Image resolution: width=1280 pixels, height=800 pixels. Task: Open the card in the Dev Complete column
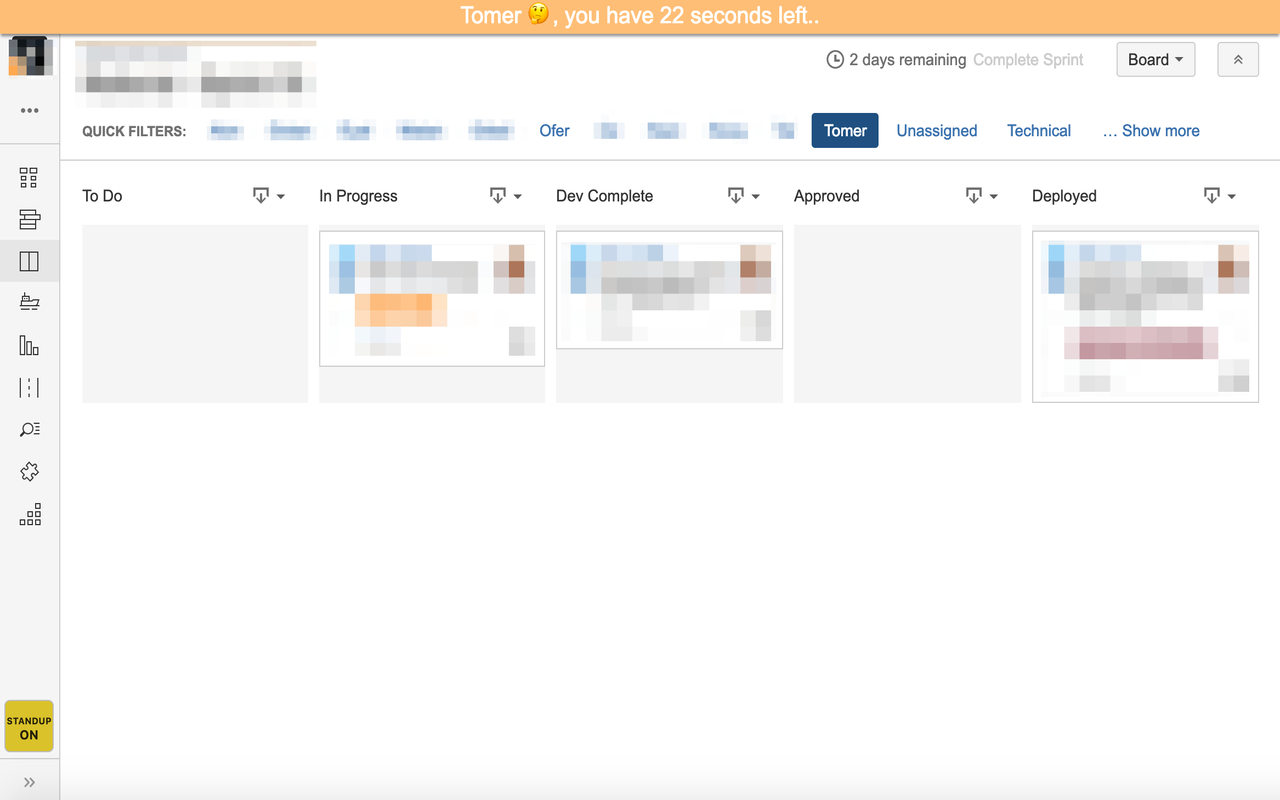pyautogui.click(x=669, y=290)
